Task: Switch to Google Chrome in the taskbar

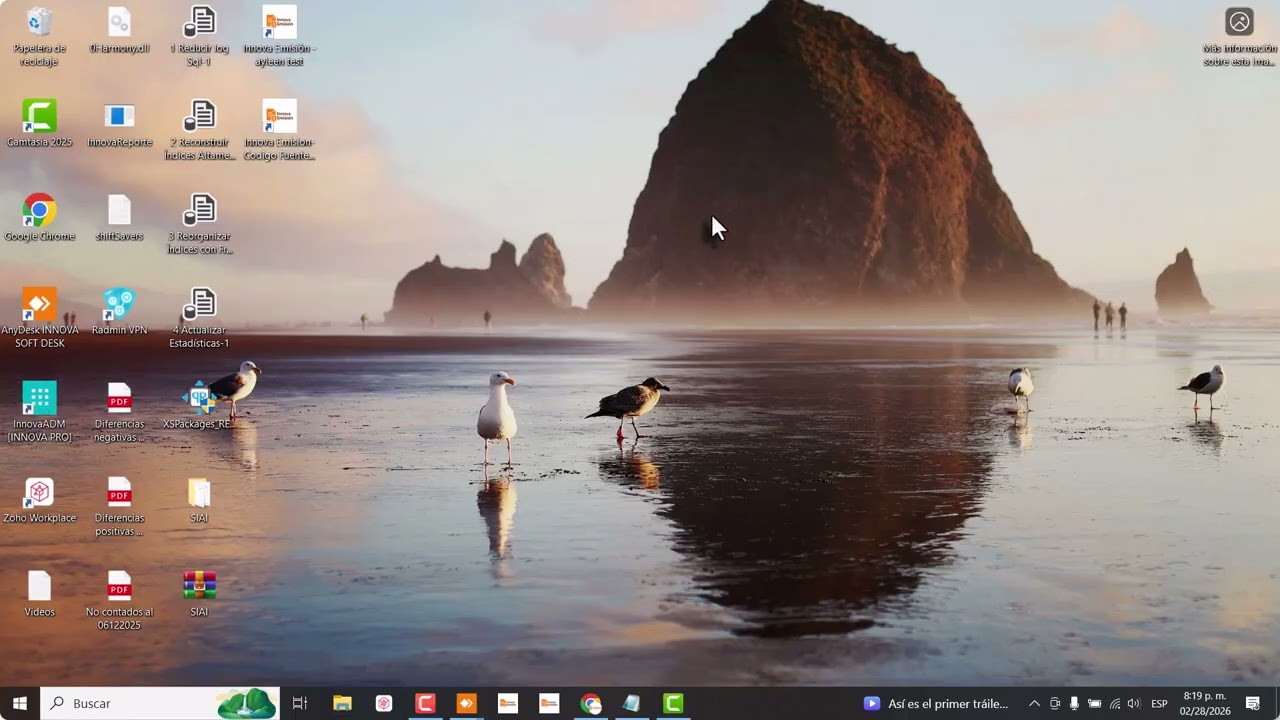Action: point(591,703)
